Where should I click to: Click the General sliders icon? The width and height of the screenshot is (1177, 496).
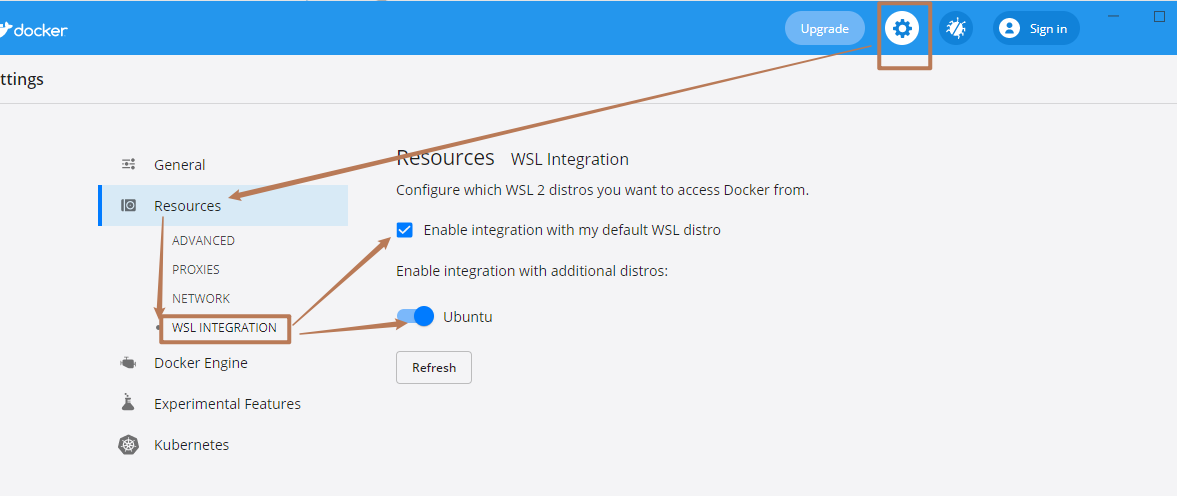point(128,164)
